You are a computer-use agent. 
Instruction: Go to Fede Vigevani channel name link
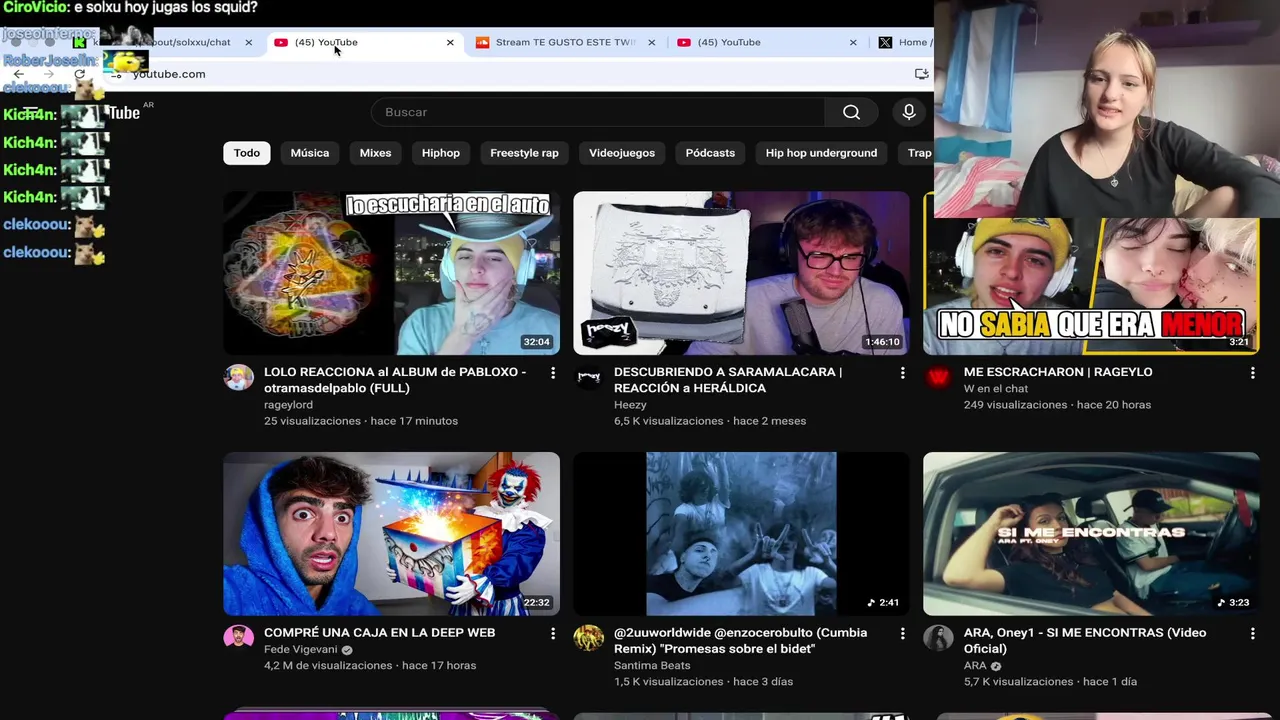301,650
